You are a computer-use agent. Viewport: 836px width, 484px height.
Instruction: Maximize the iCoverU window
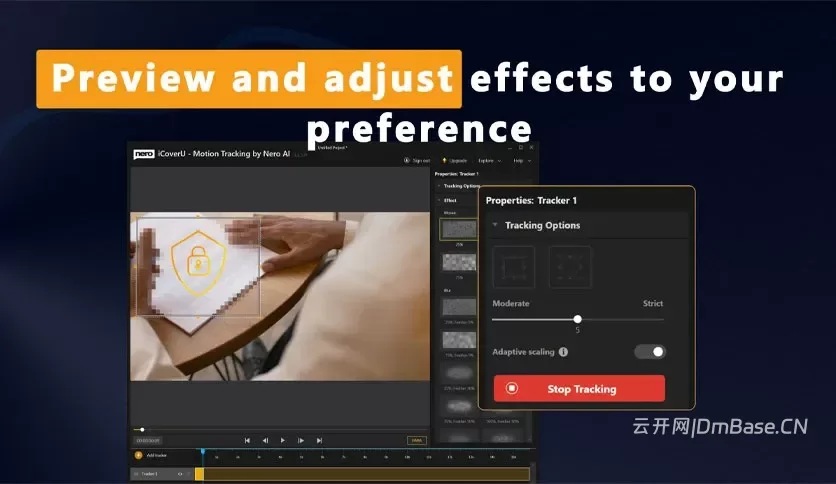tap(521, 148)
